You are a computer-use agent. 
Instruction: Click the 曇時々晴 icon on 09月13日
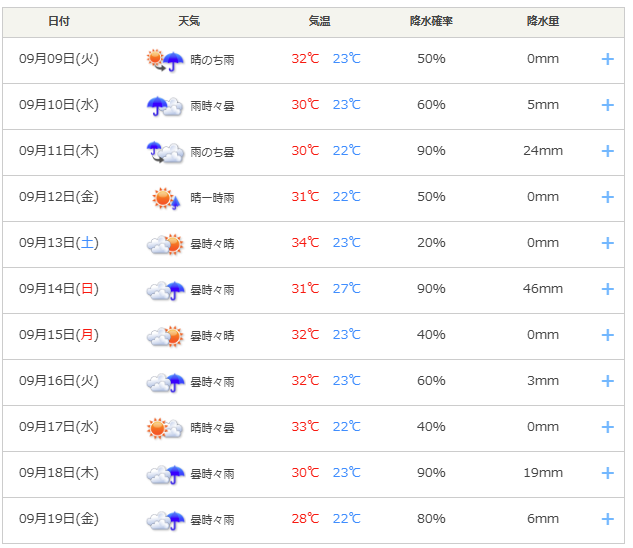click(x=165, y=243)
